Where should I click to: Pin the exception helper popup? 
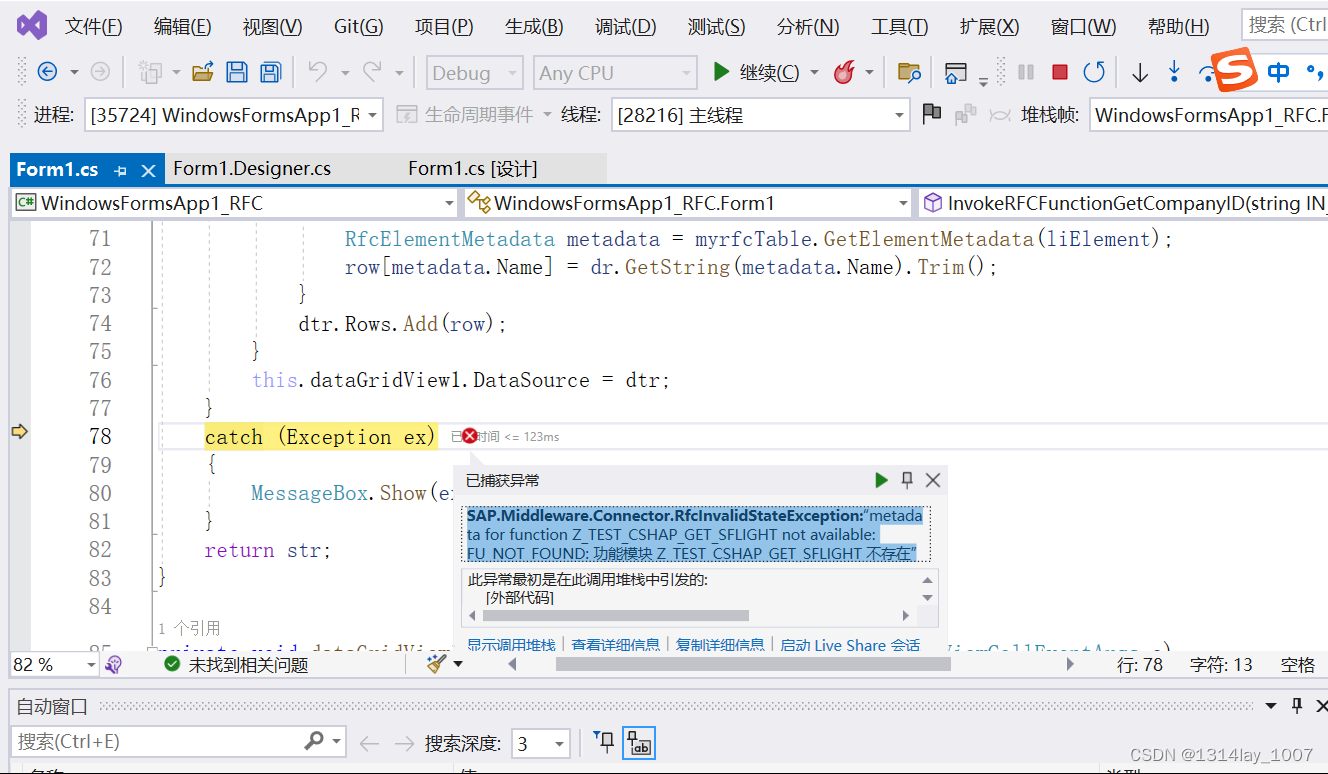click(x=907, y=480)
